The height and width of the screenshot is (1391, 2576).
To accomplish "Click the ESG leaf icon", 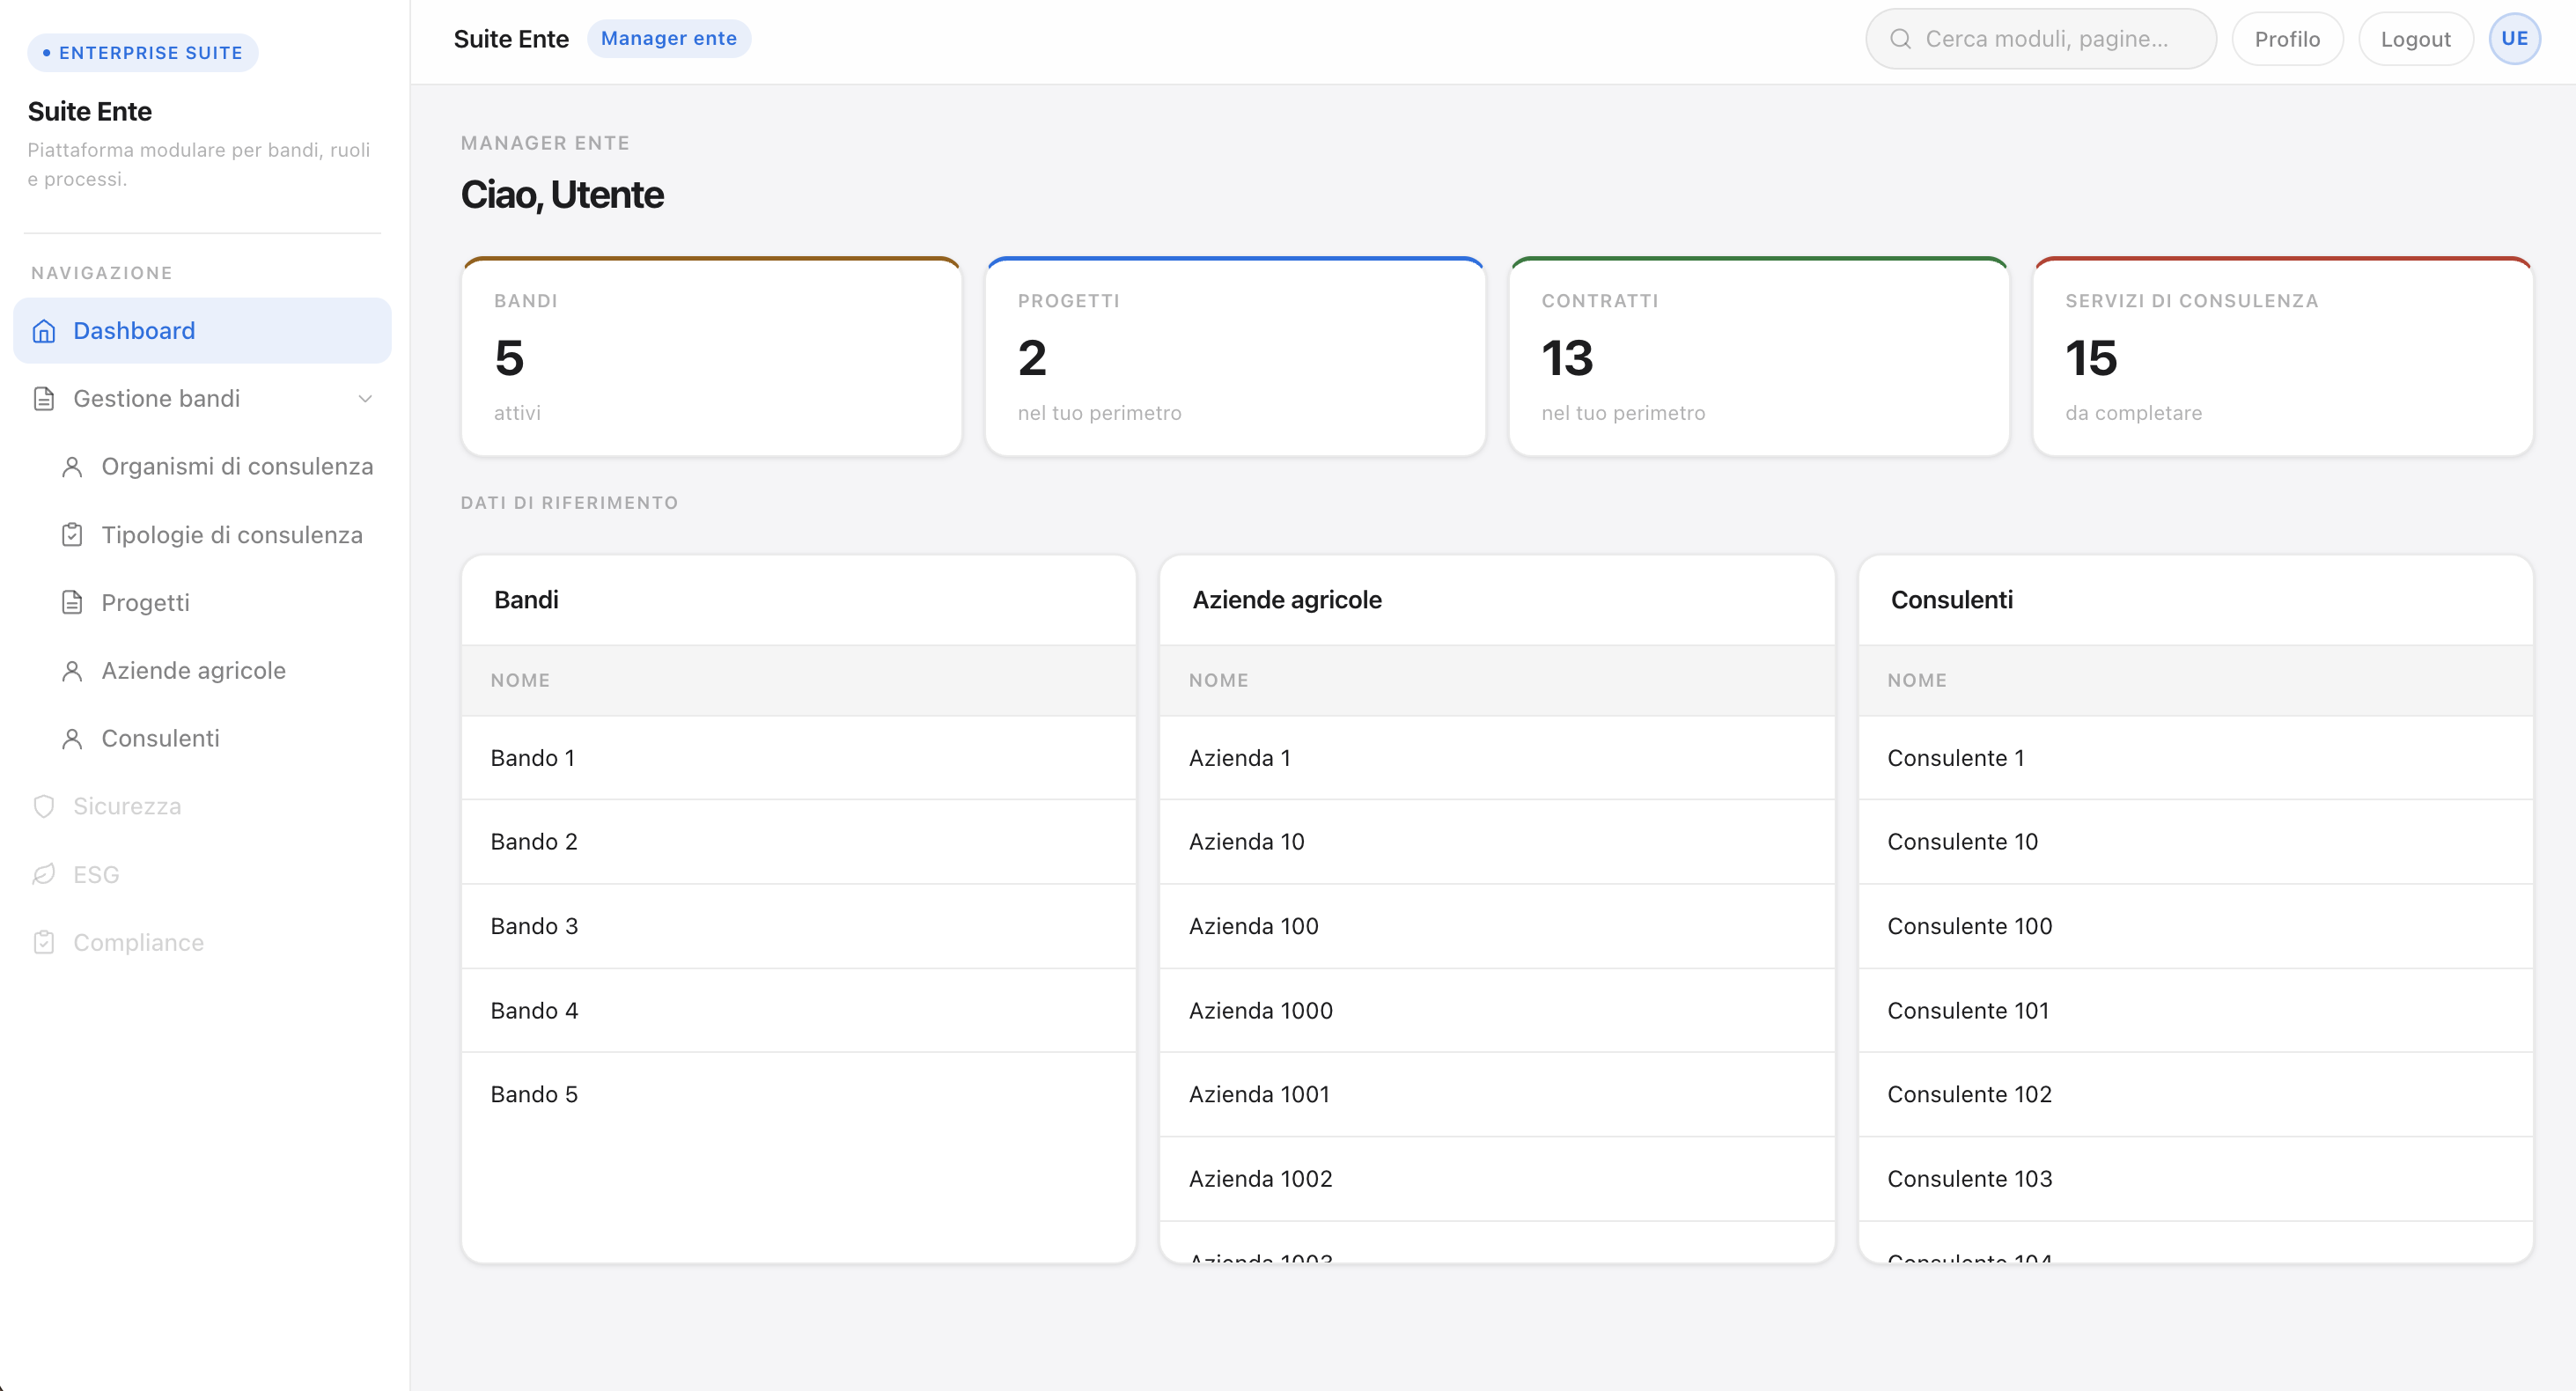I will click(x=44, y=875).
